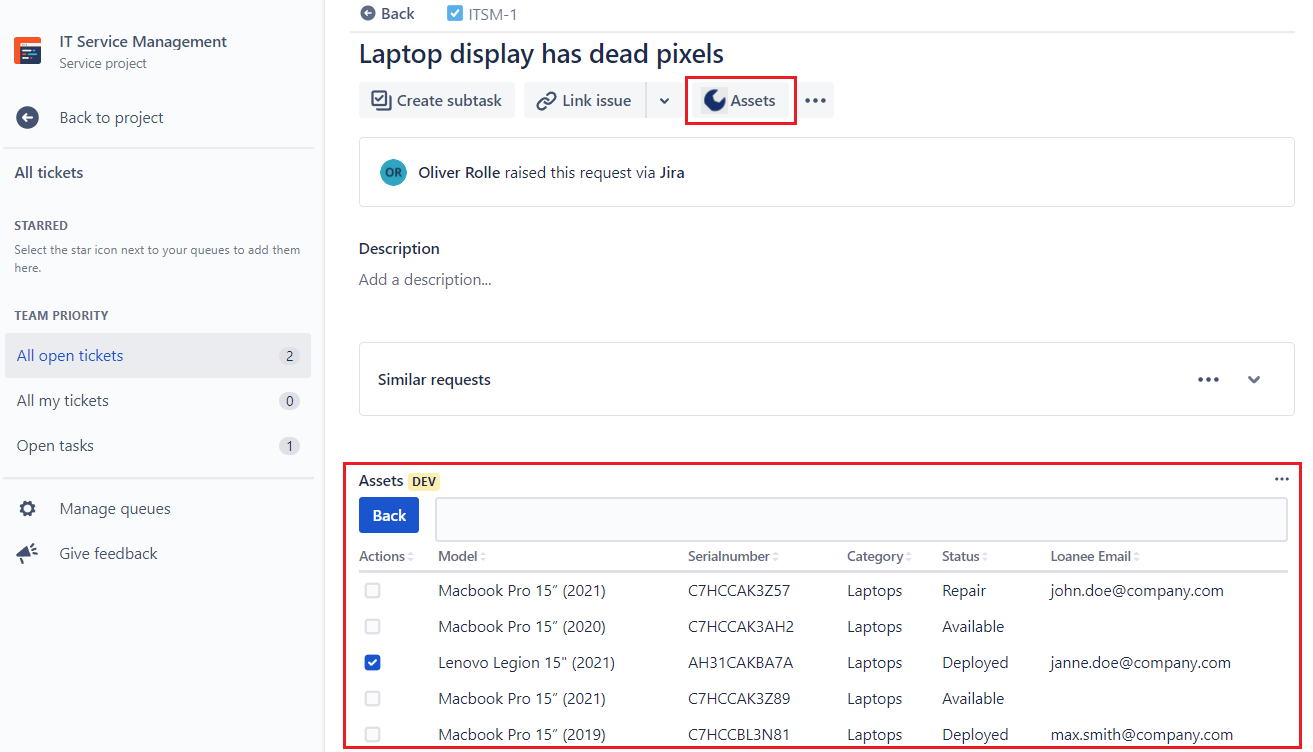Viewport: 1313px width, 752px height.
Task: Click the All tickets heading
Action: 49,173
